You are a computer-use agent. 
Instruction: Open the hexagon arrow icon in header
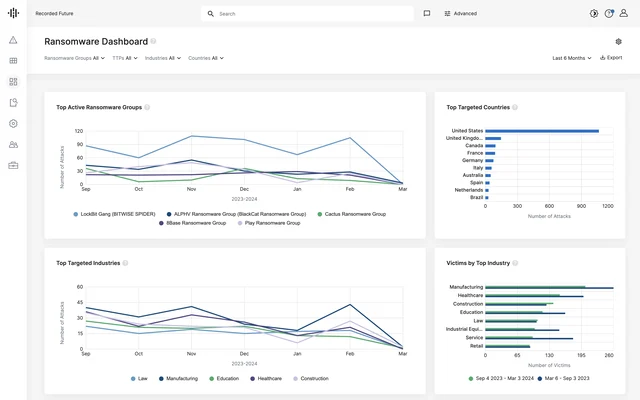[x=593, y=13]
